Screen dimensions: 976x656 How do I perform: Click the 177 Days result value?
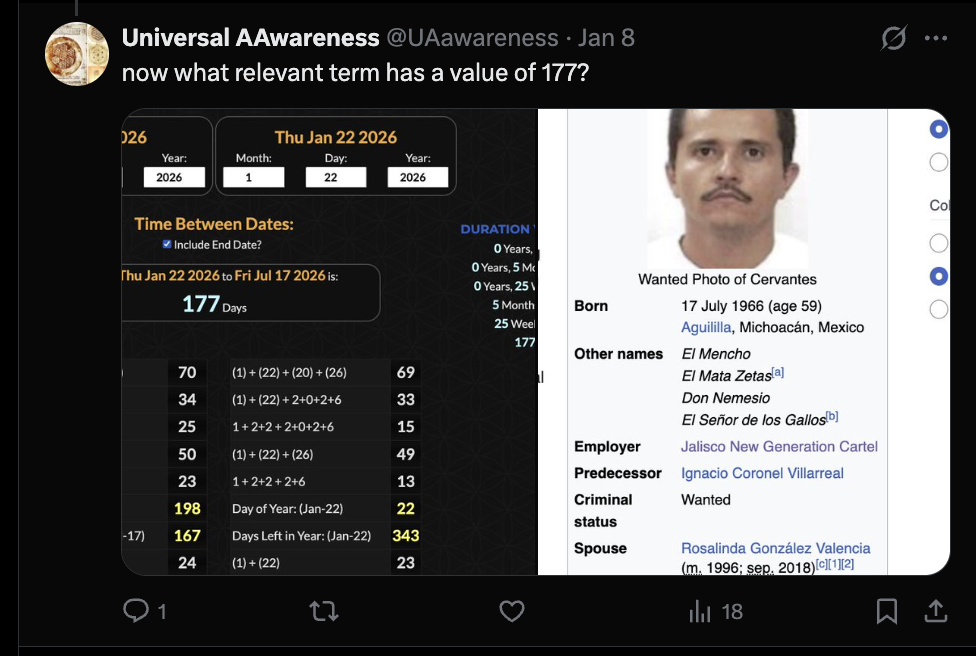click(x=214, y=304)
